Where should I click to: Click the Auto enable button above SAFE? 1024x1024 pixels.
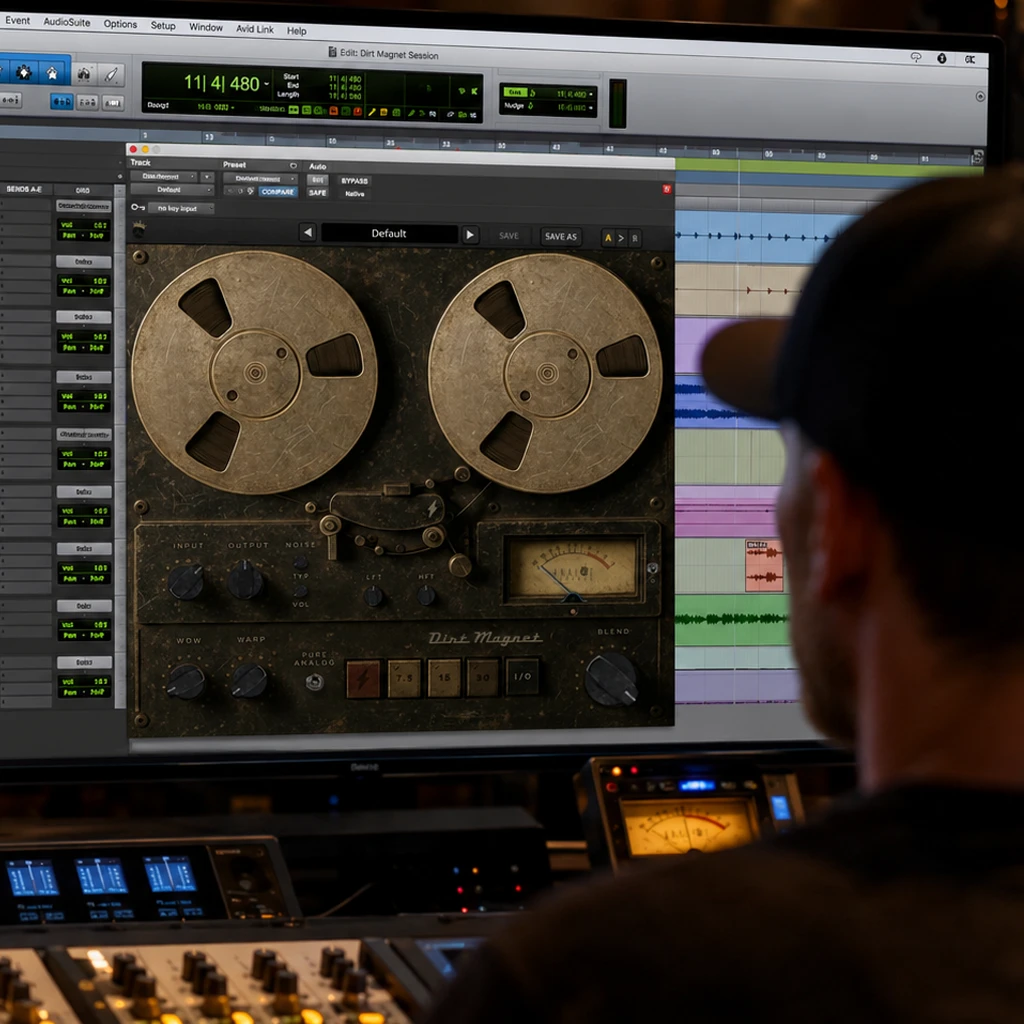317,180
